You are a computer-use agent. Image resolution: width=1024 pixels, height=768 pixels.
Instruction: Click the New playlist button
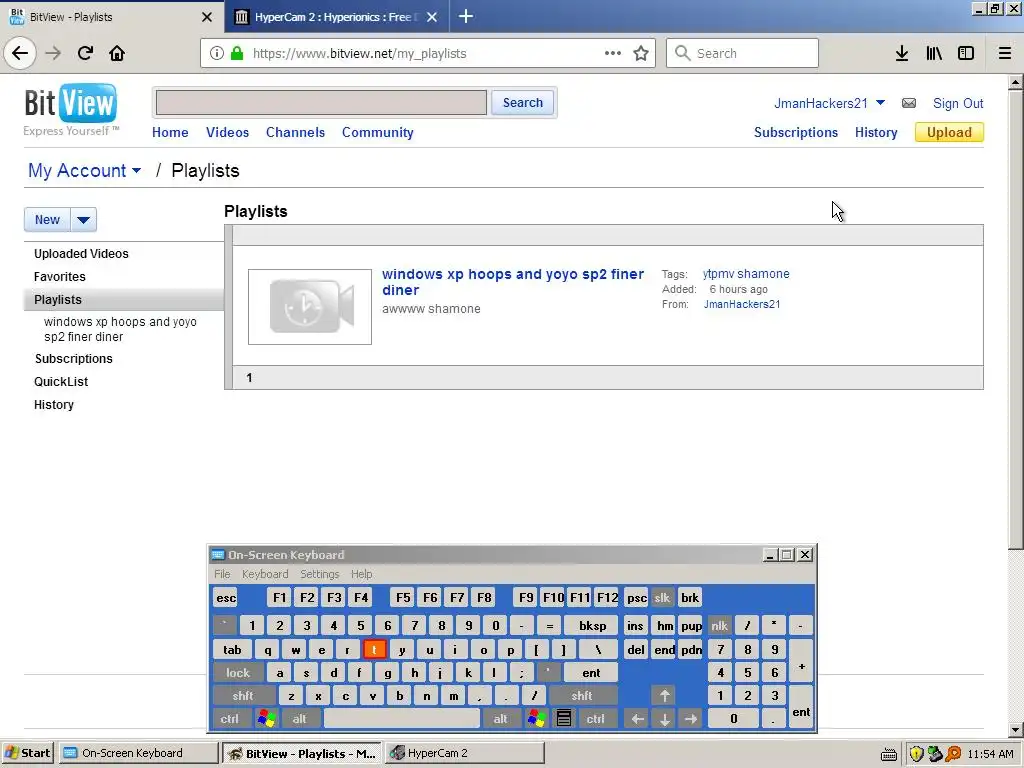(x=47, y=219)
